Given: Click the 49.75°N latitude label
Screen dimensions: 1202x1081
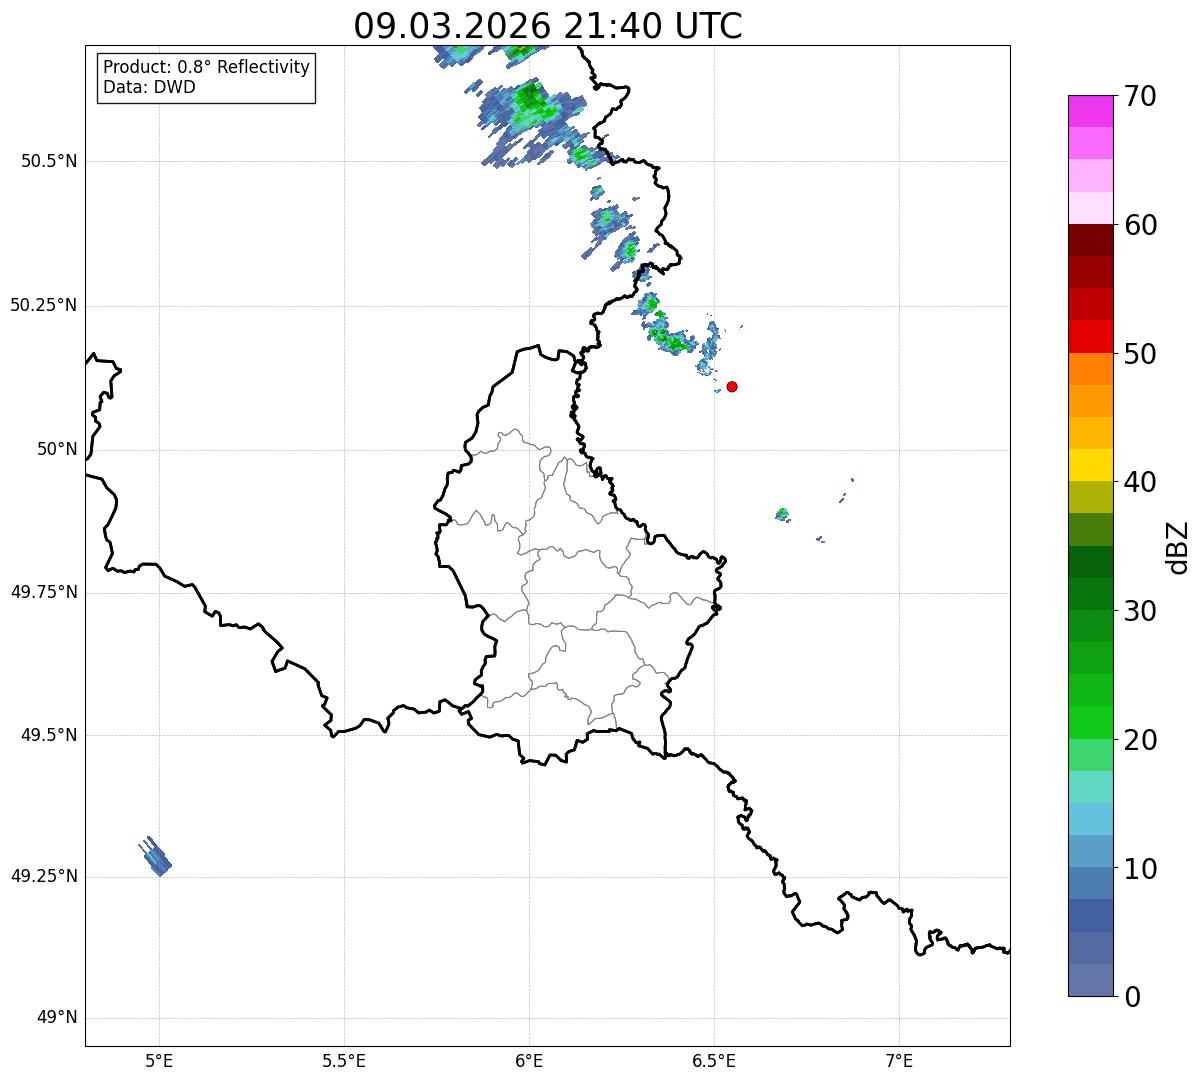Looking at the screenshot, I should pos(44,592).
